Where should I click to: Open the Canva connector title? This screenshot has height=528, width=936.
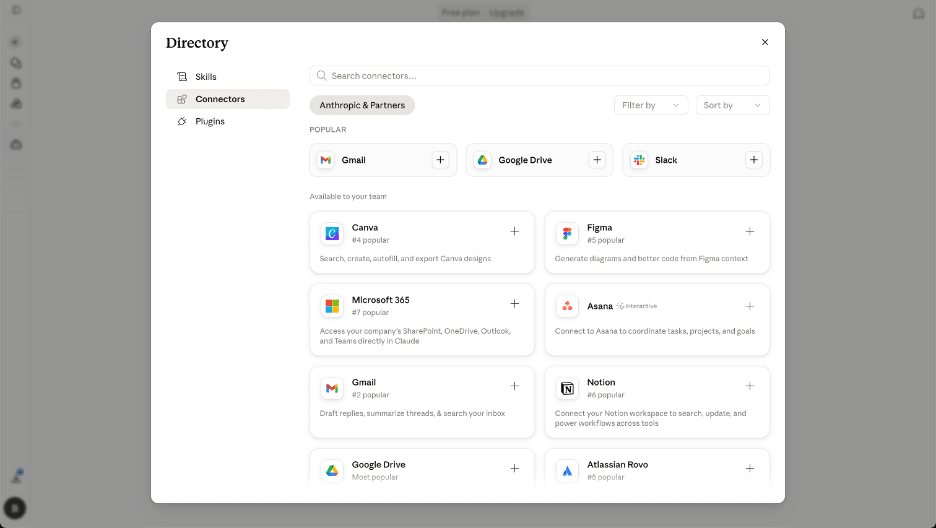tap(365, 227)
